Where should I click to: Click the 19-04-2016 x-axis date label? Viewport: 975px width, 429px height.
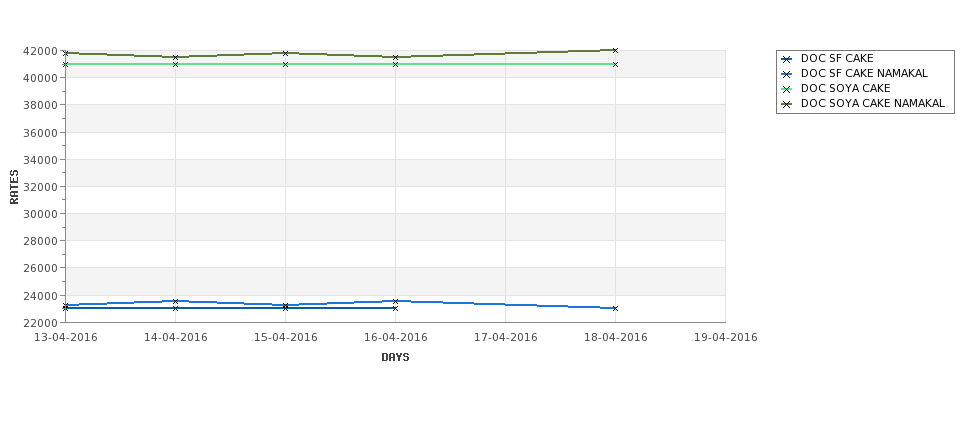(726, 338)
